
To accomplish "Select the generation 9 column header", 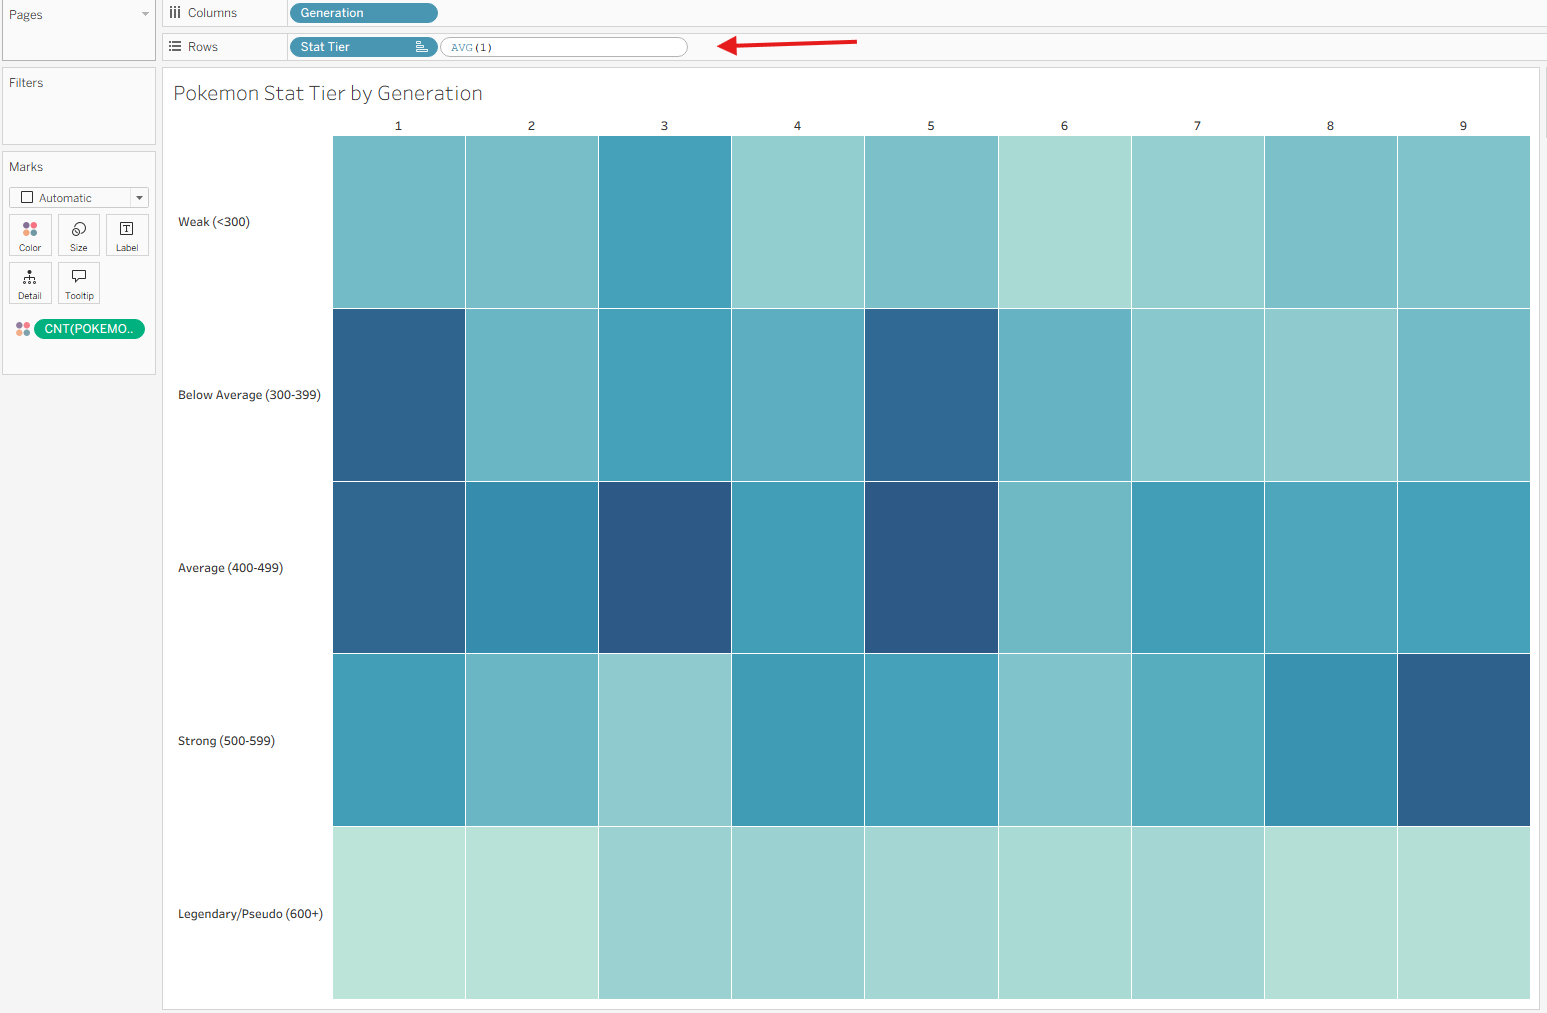I will (x=1463, y=126).
